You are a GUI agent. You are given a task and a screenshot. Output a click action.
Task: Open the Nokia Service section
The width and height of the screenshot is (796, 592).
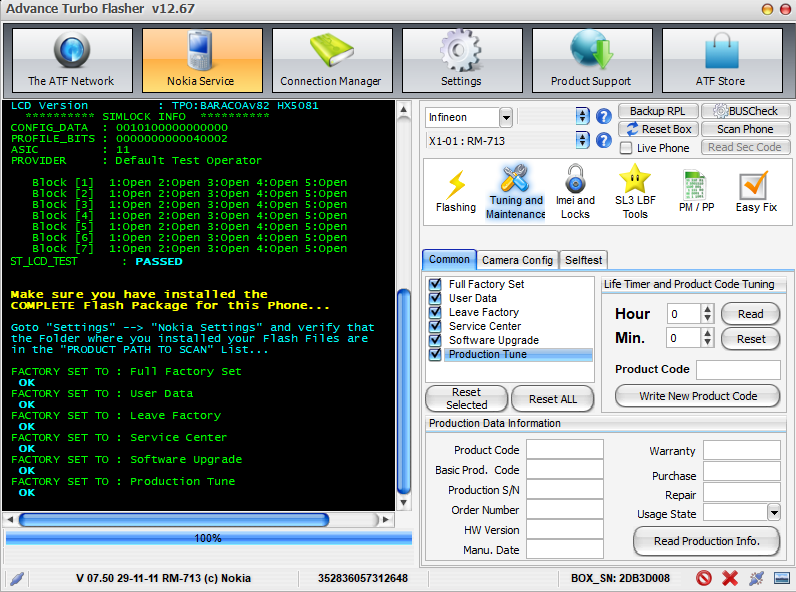202,60
